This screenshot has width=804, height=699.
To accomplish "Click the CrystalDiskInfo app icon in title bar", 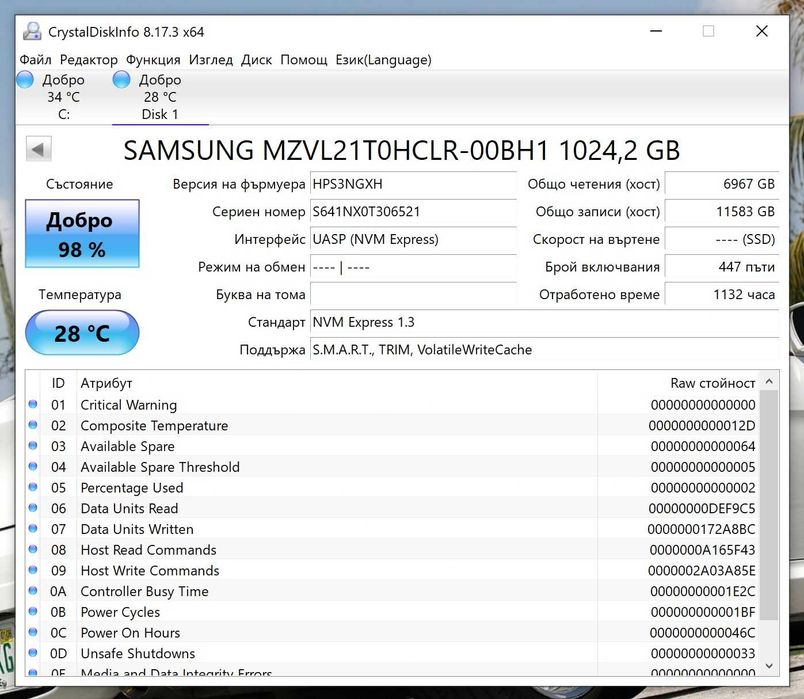I will click(x=32, y=31).
